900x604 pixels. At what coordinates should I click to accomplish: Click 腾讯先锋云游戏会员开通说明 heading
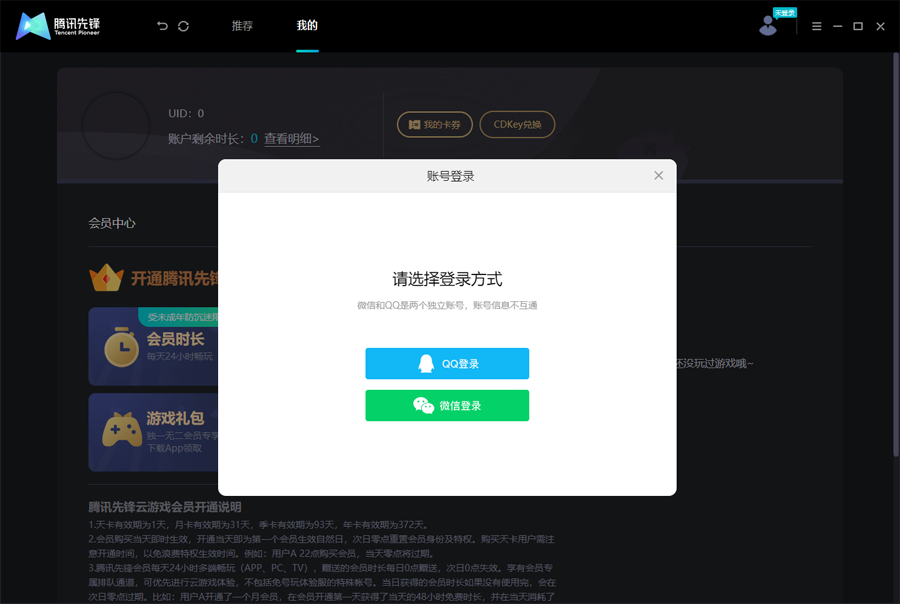[165, 507]
